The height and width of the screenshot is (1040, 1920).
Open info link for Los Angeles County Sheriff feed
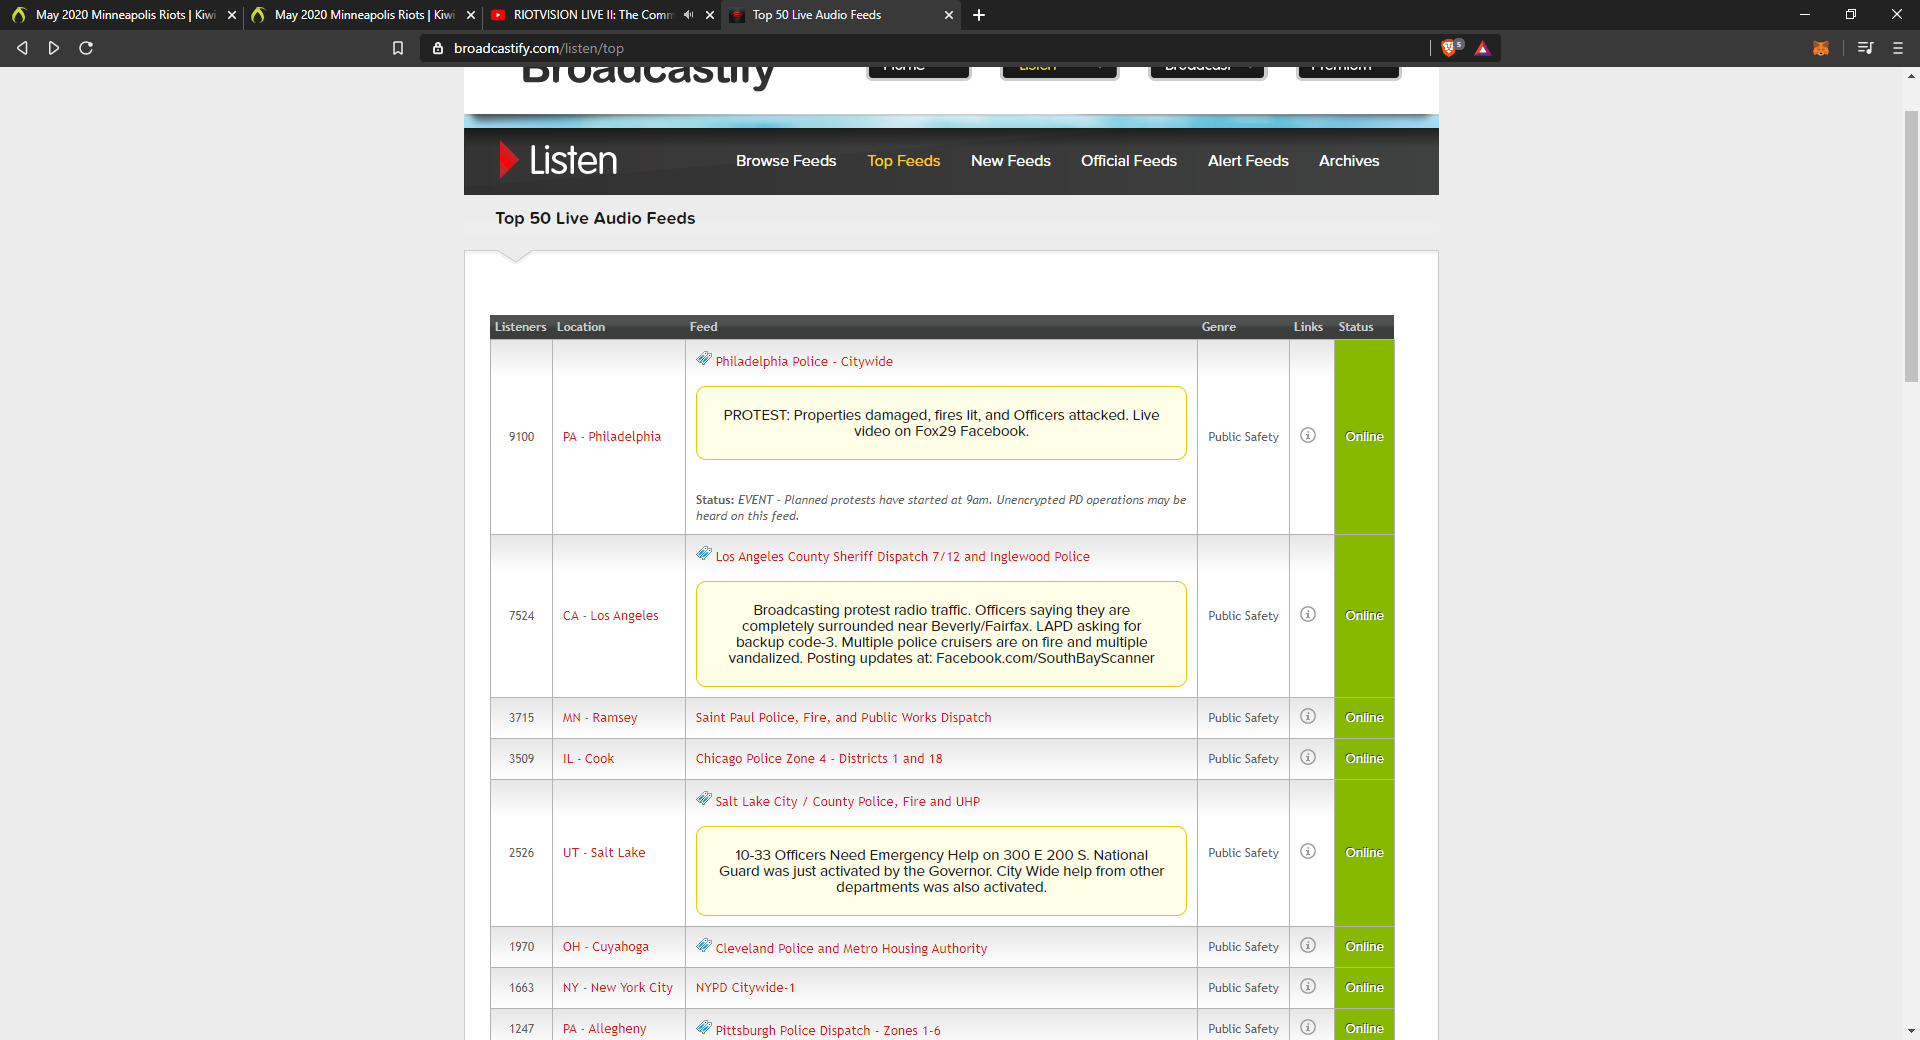coord(1308,614)
